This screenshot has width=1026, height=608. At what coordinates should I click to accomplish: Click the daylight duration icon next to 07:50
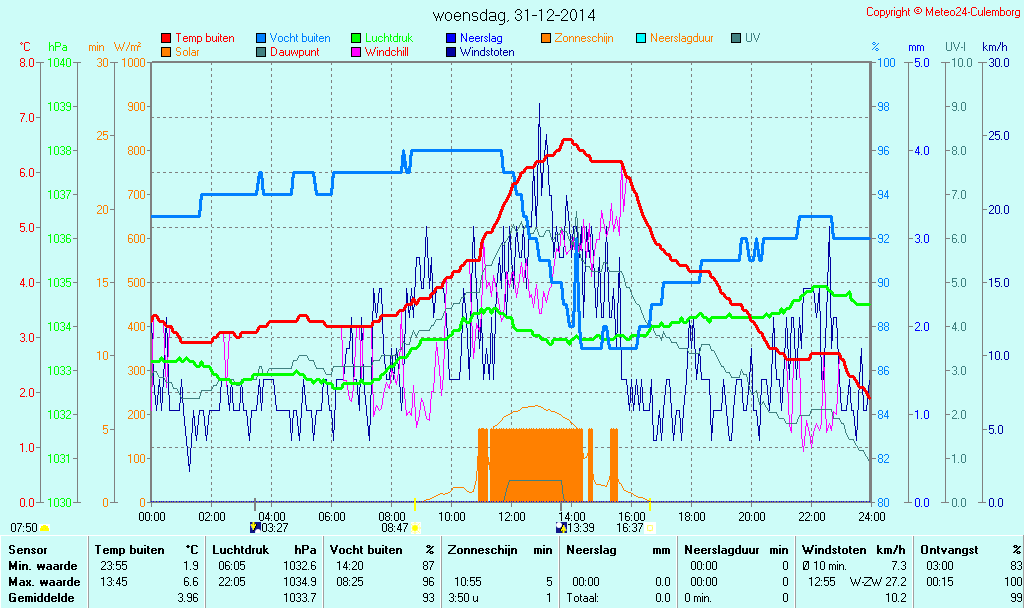click(x=44, y=527)
